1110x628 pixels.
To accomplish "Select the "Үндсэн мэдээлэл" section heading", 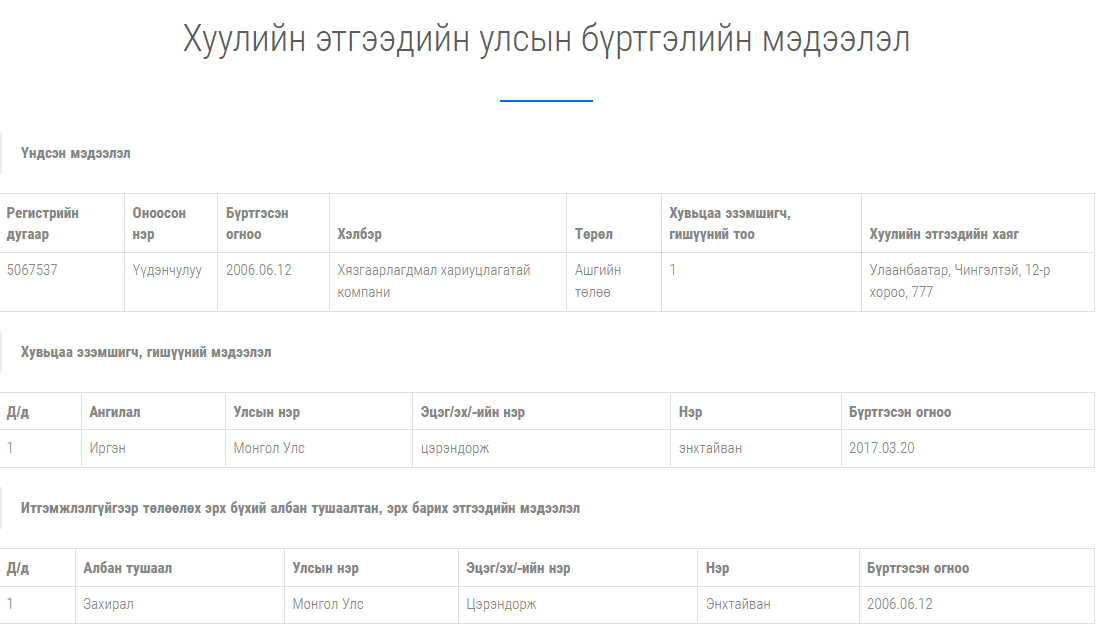I will click(x=76, y=153).
